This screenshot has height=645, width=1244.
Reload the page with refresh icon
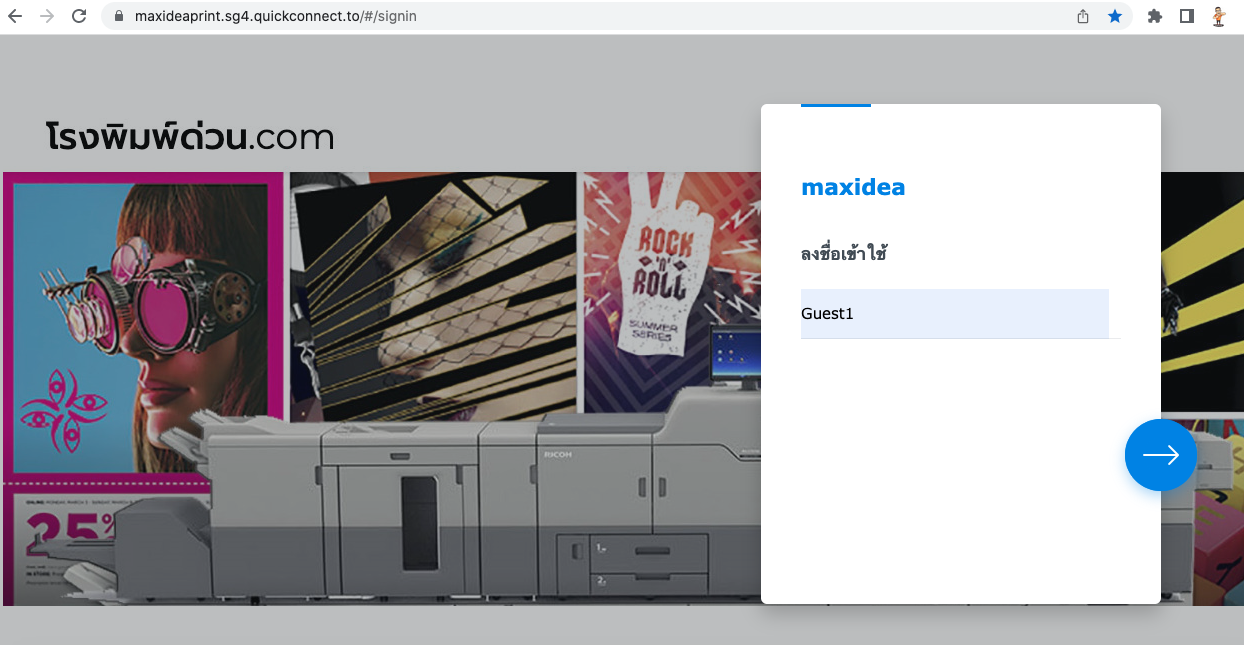click(79, 16)
